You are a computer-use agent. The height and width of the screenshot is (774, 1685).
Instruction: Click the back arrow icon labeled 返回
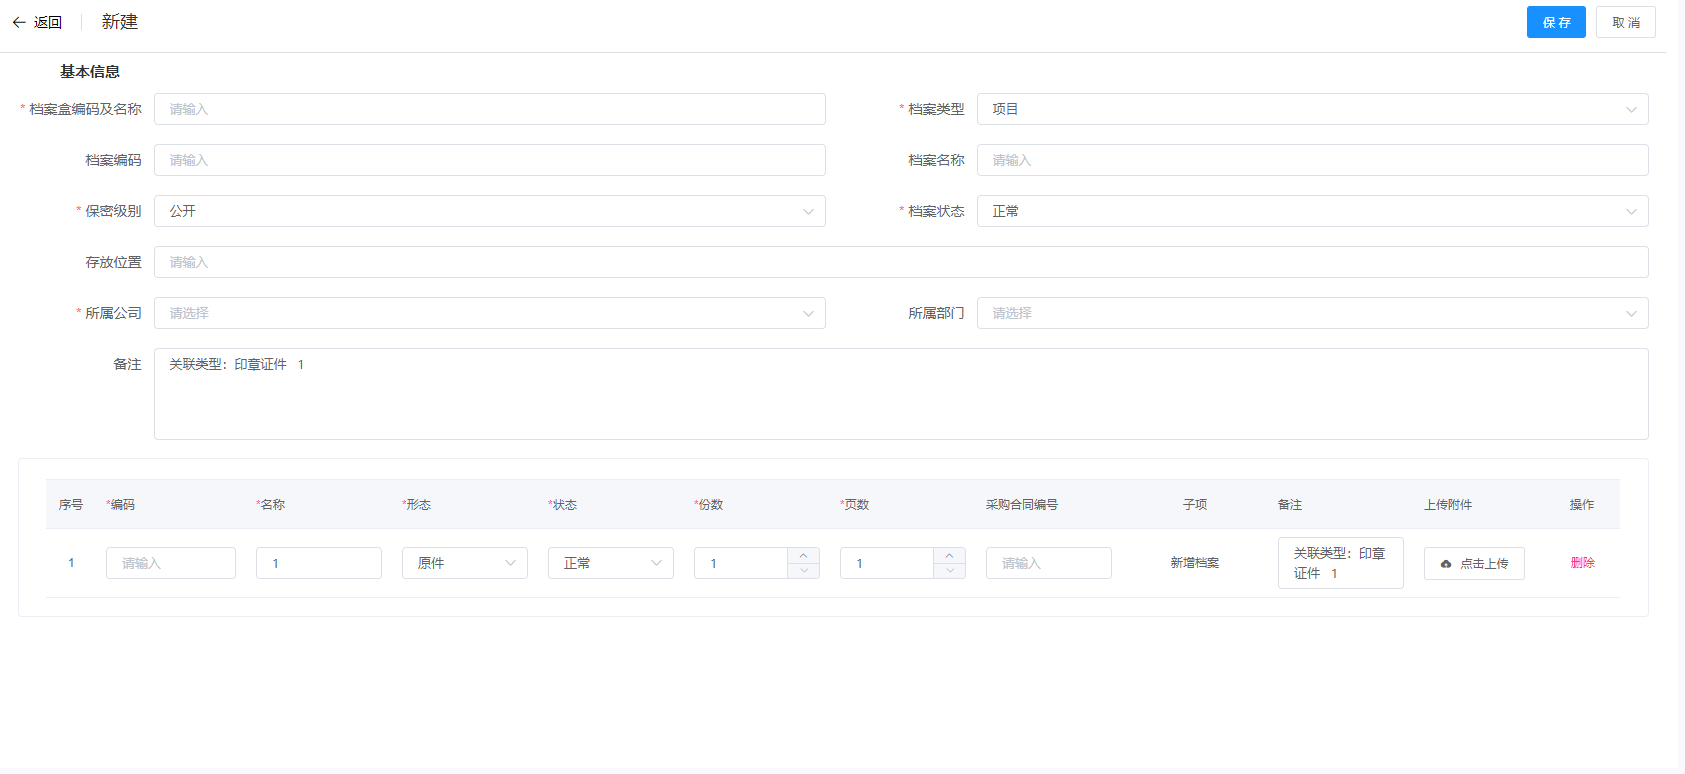(x=20, y=22)
